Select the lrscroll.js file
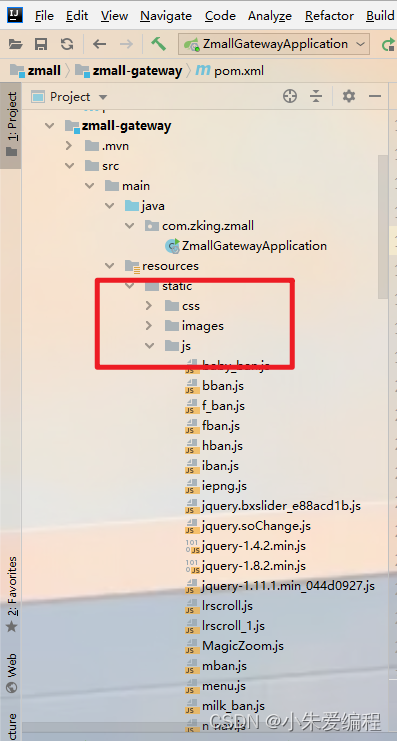This screenshot has width=397, height=741. coord(219,605)
